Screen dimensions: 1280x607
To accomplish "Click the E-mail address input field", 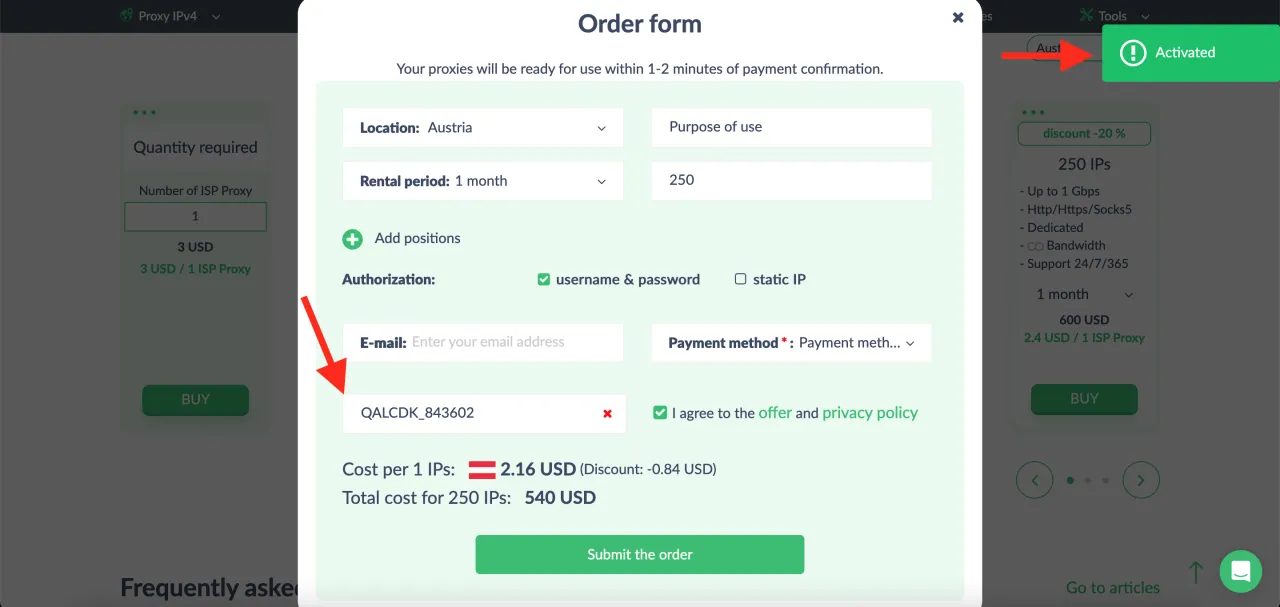I will point(510,342).
